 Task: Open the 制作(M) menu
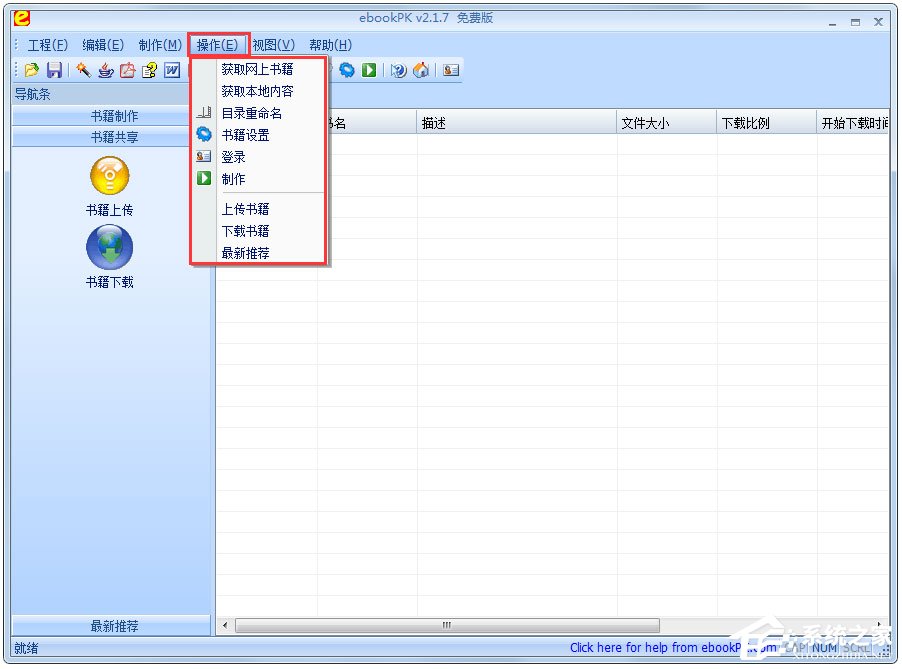160,45
